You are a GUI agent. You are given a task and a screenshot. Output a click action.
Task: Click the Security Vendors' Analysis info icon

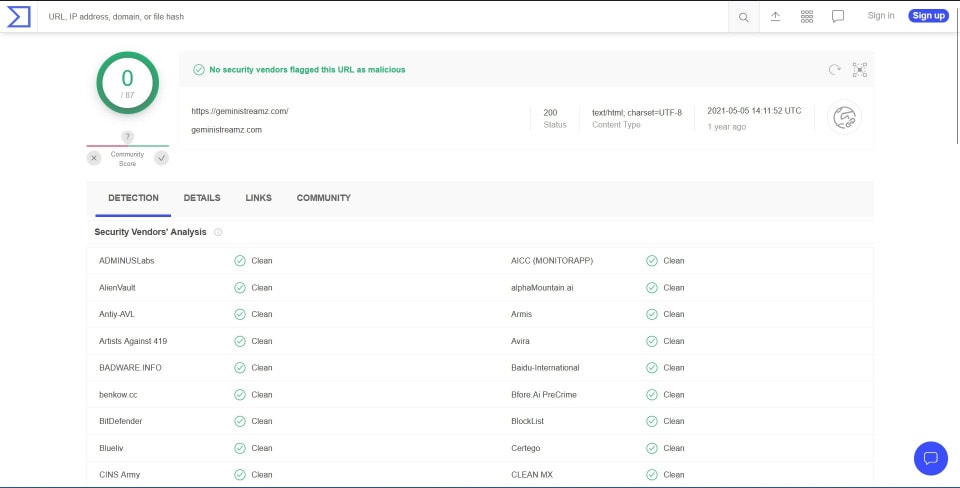[218, 232]
